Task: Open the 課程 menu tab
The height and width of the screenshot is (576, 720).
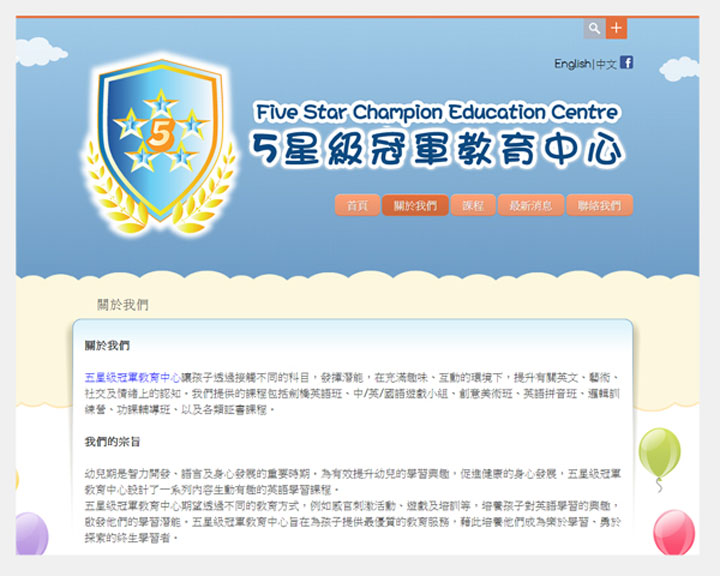Action: [x=473, y=205]
